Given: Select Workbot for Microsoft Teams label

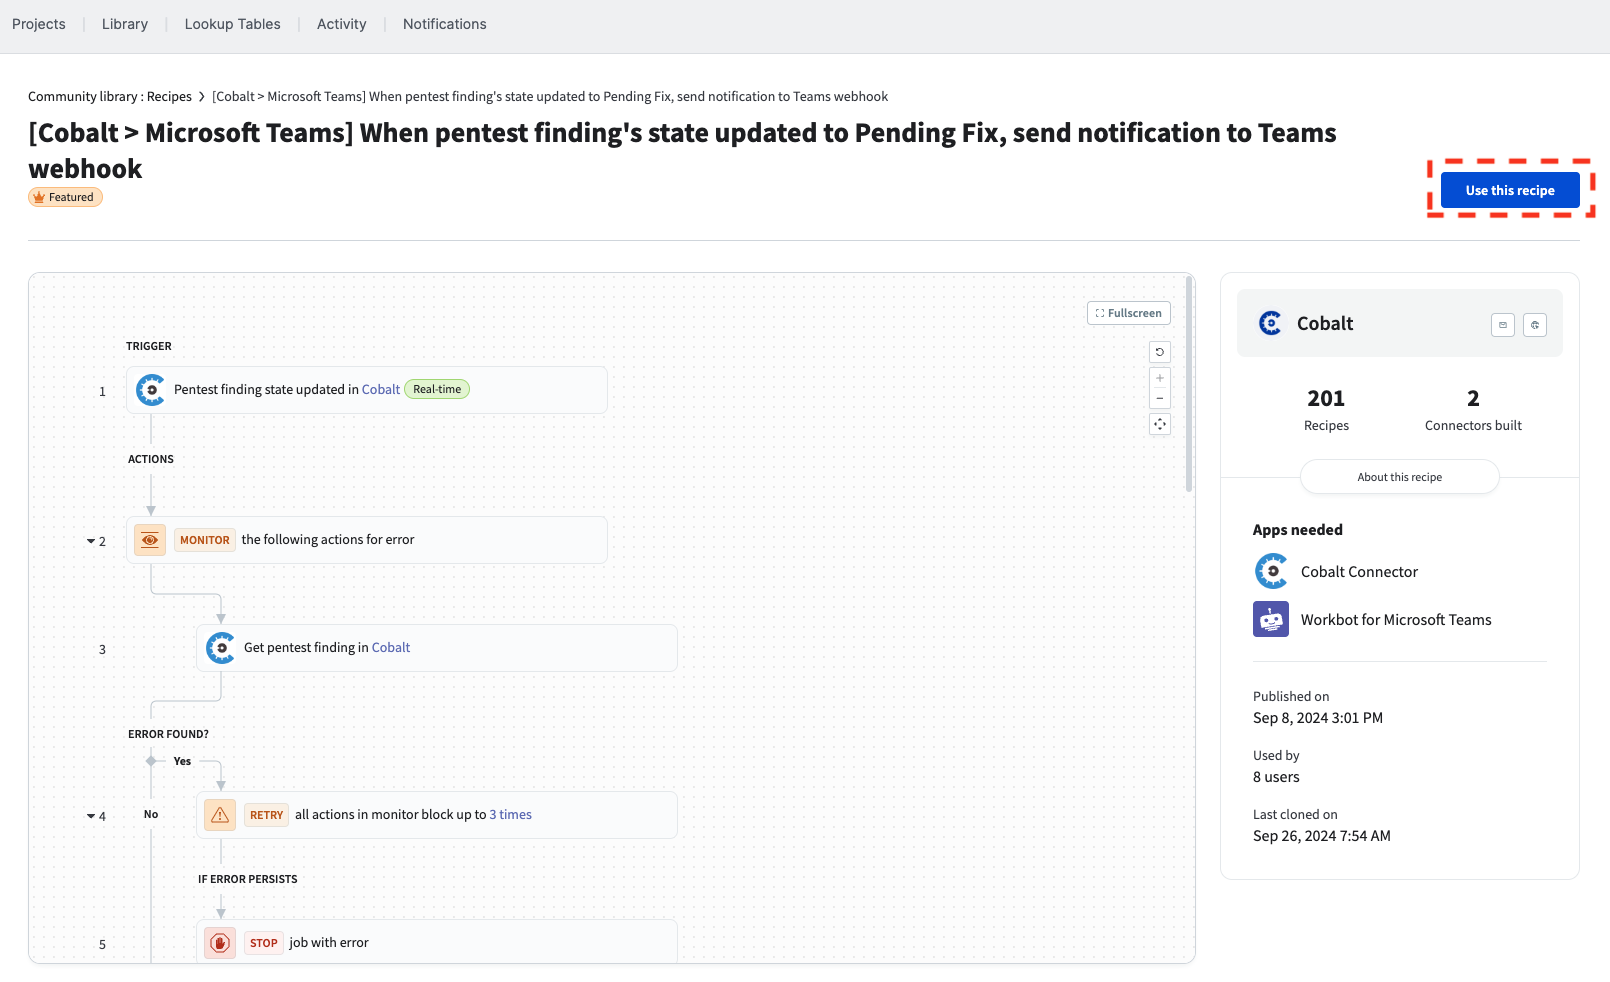Looking at the screenshot, I should [x=1396, y=620].
